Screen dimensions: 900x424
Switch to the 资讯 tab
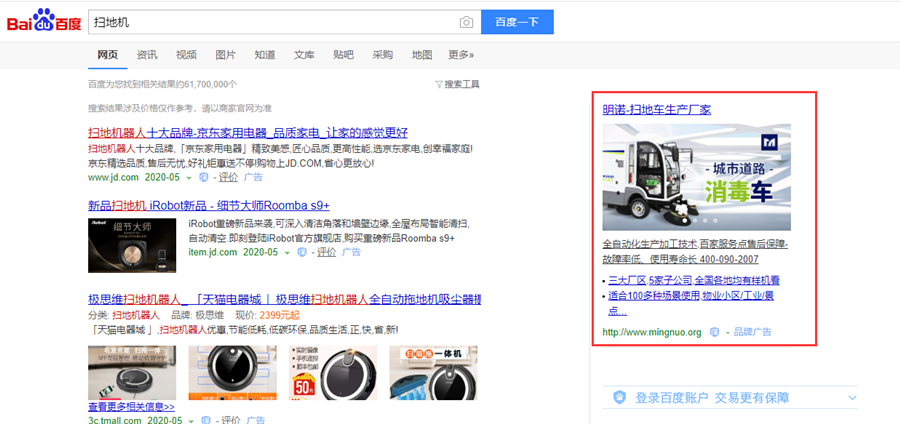[x=147, y=55]
